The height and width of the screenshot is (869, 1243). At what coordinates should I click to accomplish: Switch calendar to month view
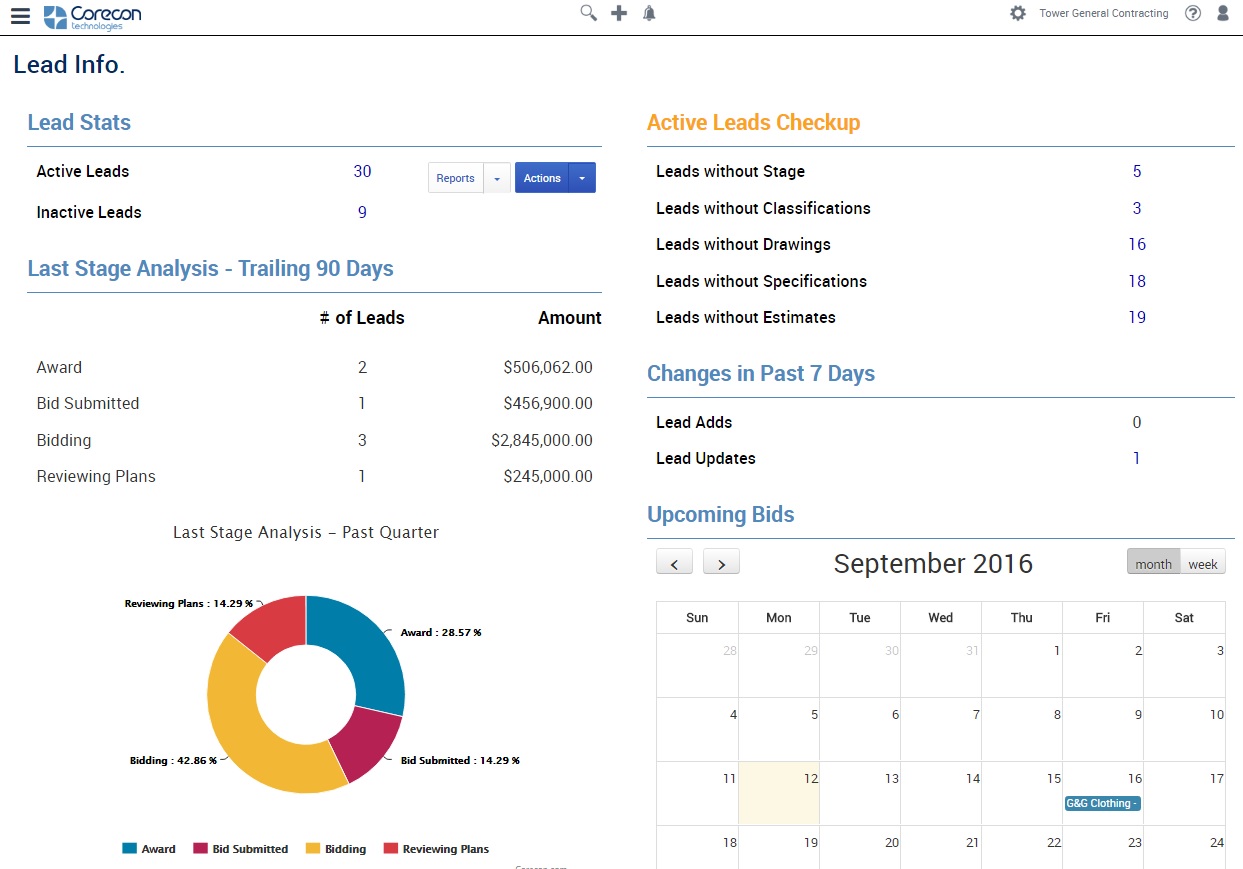coord(1153,563)
